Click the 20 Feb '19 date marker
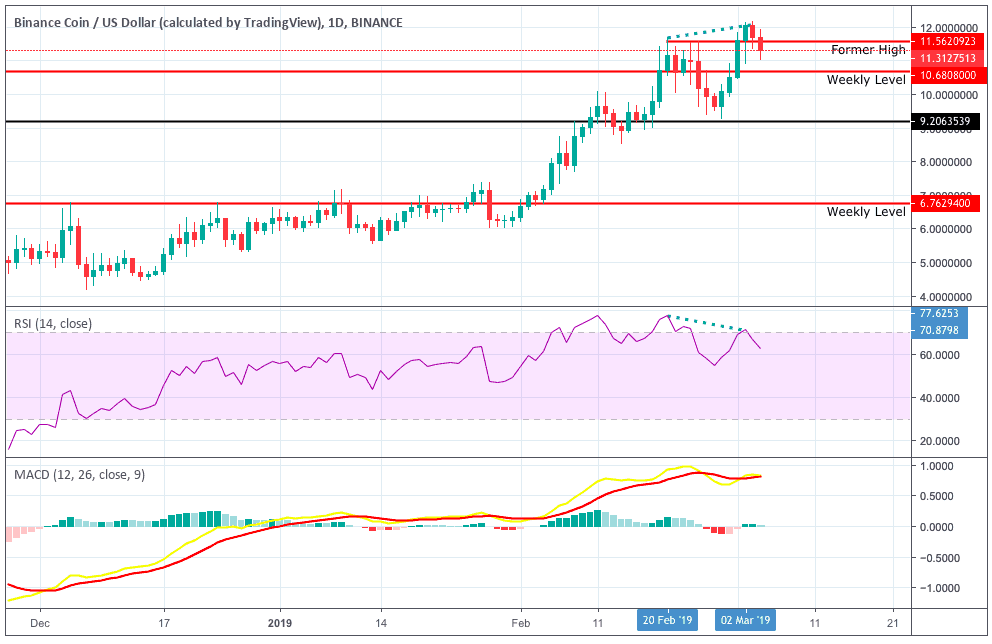Viewport: 992px width, 644px height. tap(669, 620)
